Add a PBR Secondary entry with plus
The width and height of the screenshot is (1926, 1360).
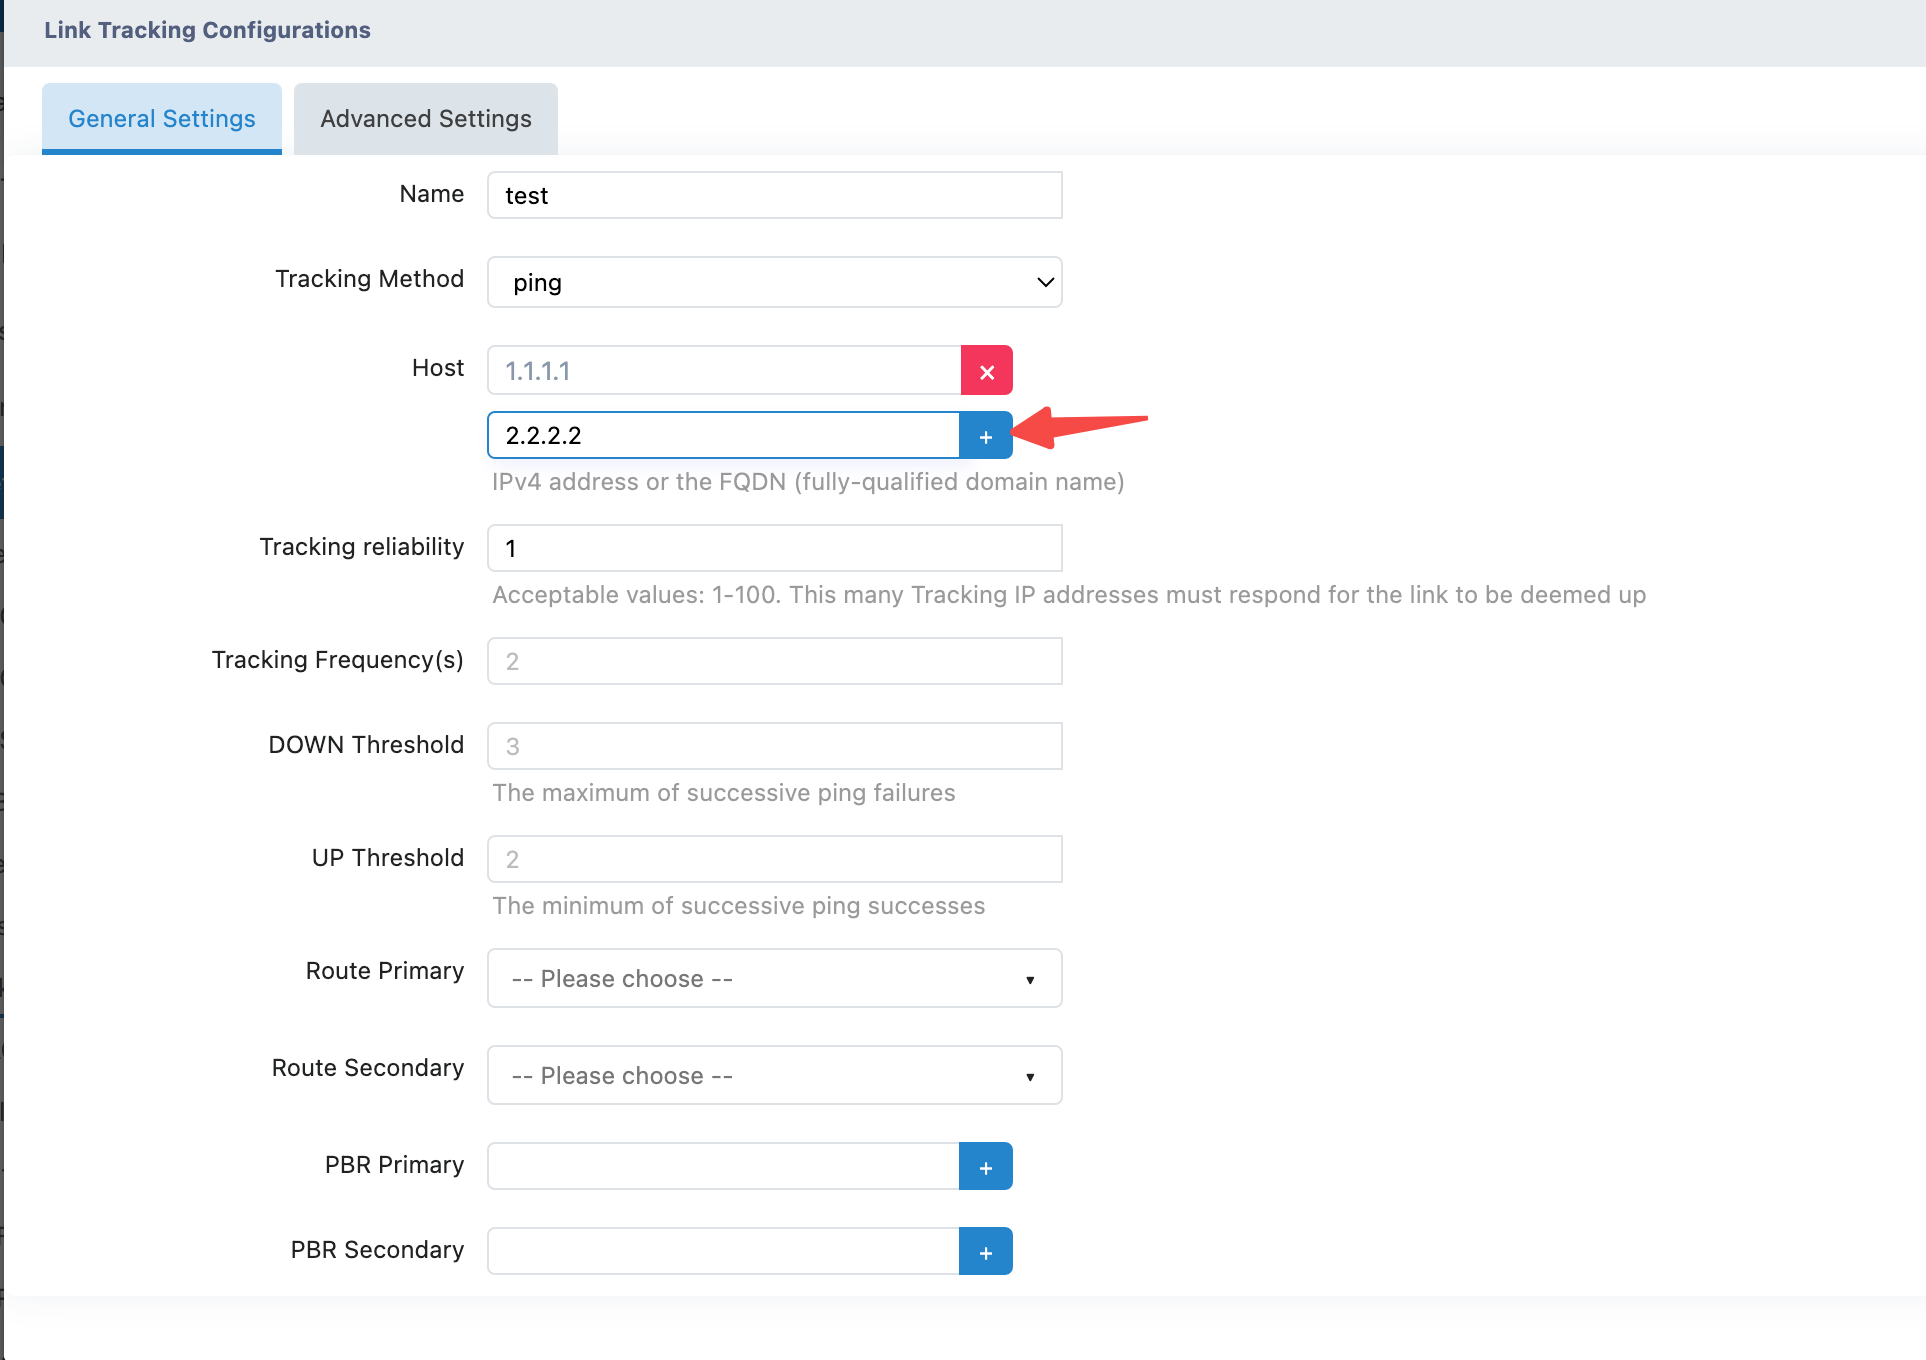pos(985,1252)
